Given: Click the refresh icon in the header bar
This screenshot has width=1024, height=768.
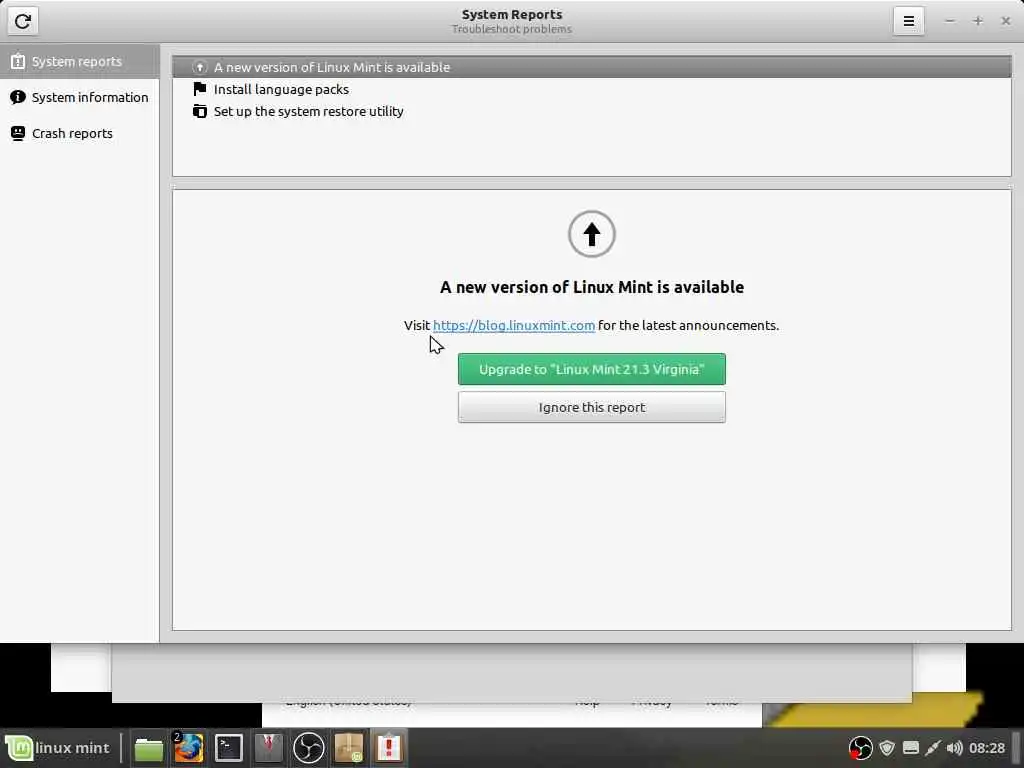Looking at the screenshot, I should [x=22, y=21].
